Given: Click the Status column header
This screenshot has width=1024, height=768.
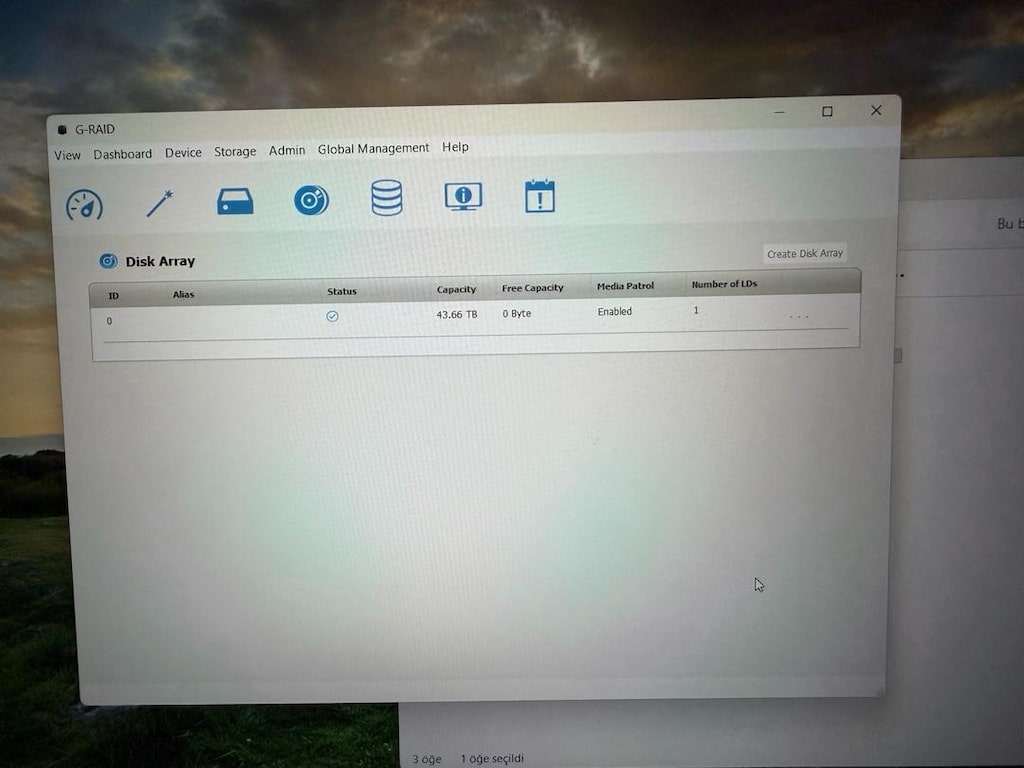Looking at the screenshot, I should pos(342,291).
